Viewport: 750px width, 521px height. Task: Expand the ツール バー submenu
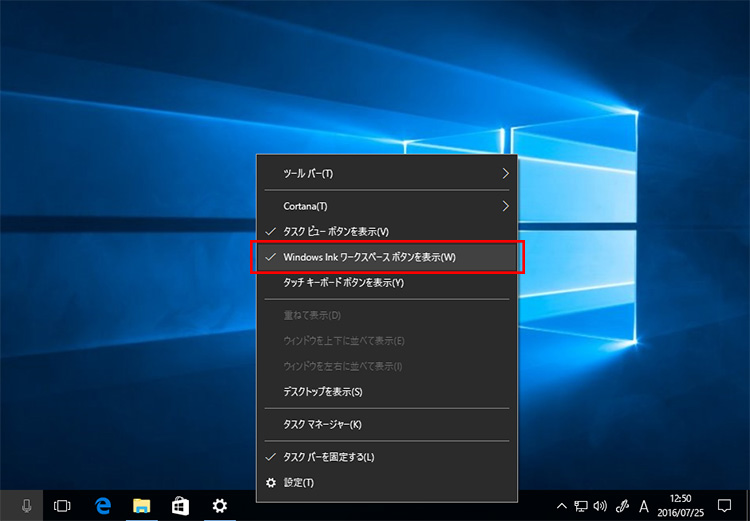(386, 173)
